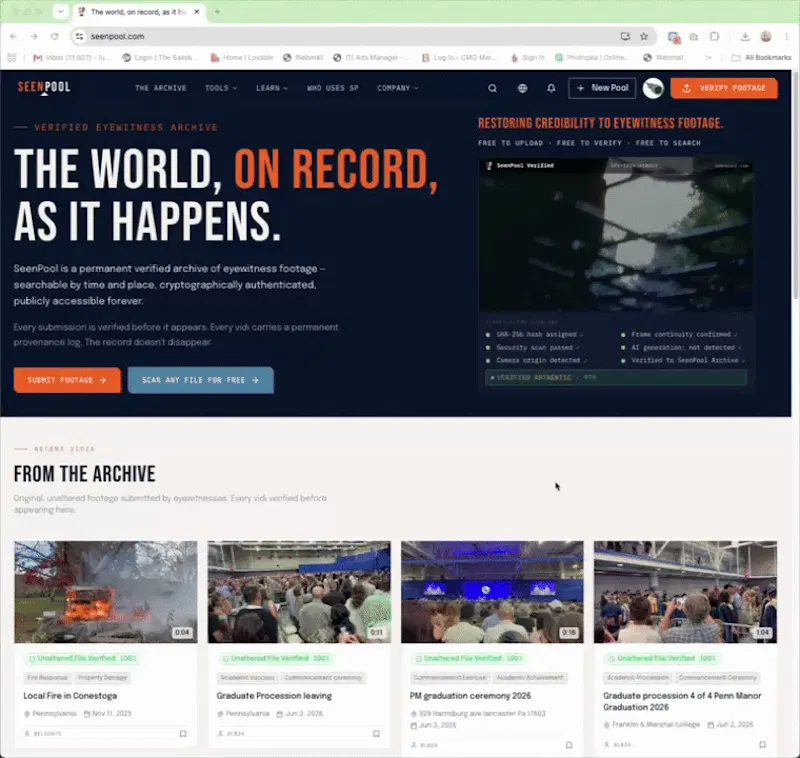
Task: Click the Property Damage tag
Action: pos(102,677)
